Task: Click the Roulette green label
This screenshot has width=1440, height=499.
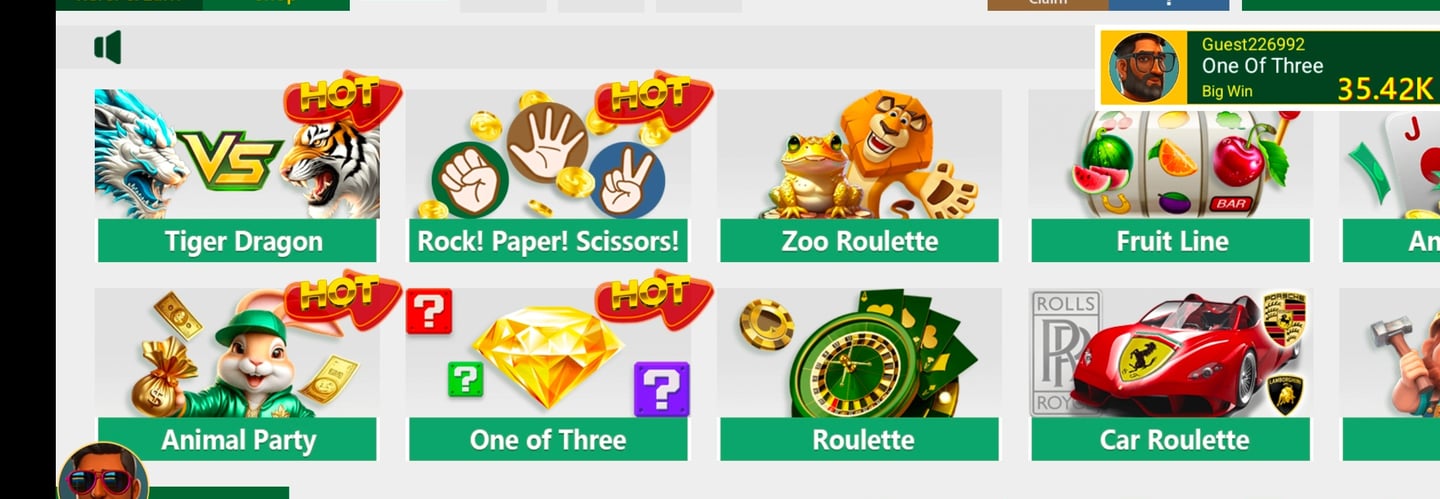Action: click(x=860, y=440)
